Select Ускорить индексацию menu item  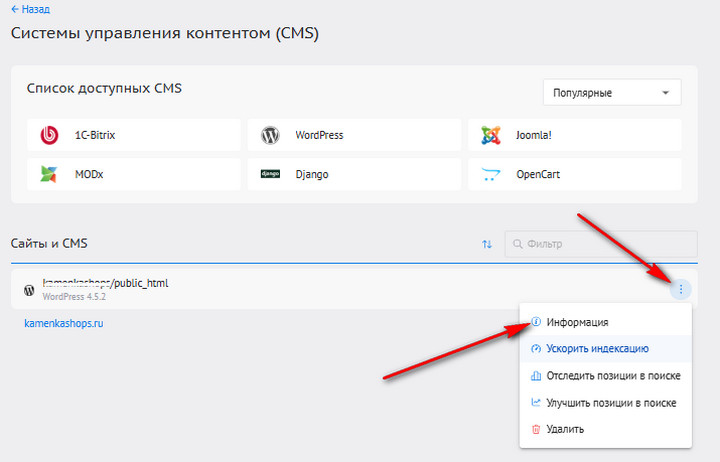point(606,349)
